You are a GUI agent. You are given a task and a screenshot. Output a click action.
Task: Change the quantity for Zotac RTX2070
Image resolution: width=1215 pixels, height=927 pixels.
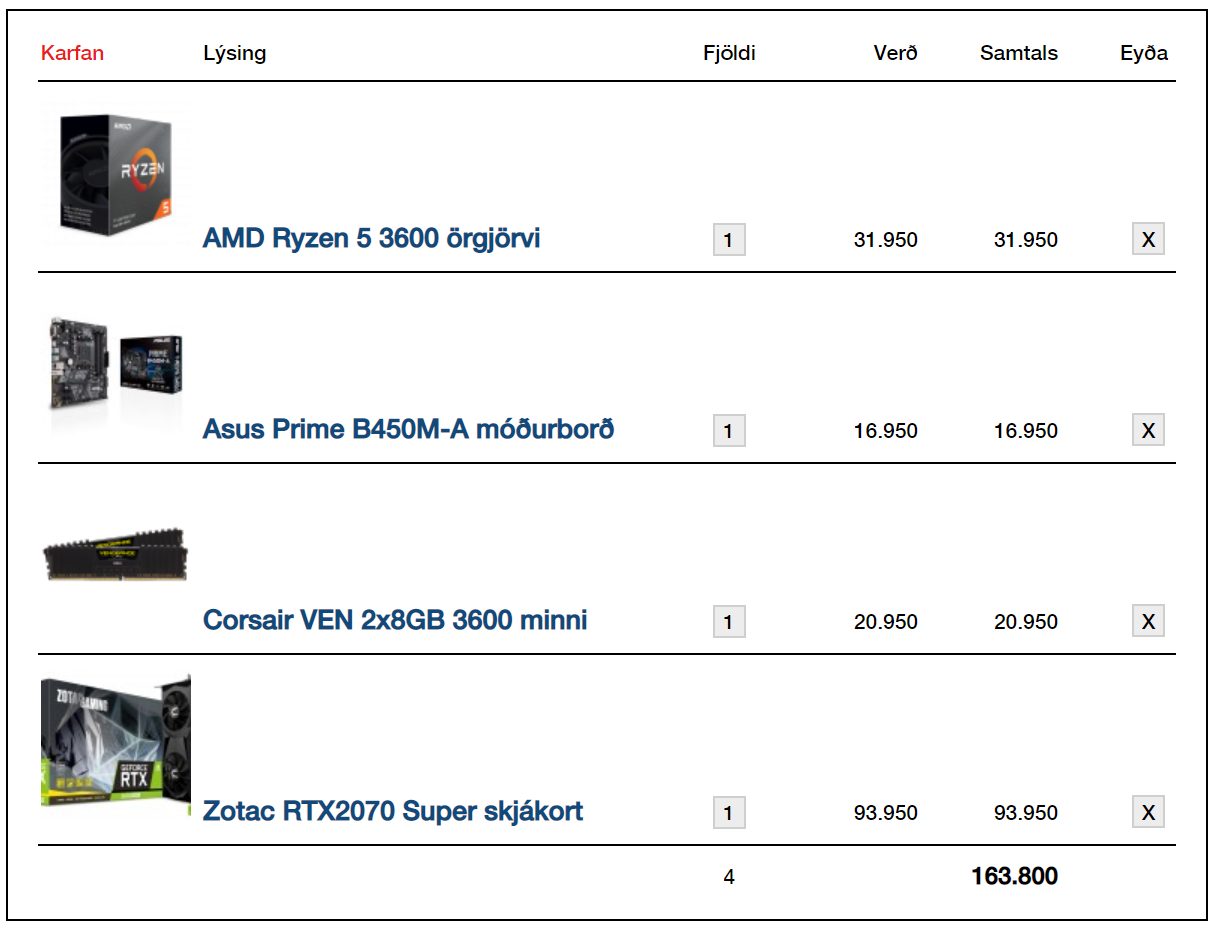(x=728, y=813)
